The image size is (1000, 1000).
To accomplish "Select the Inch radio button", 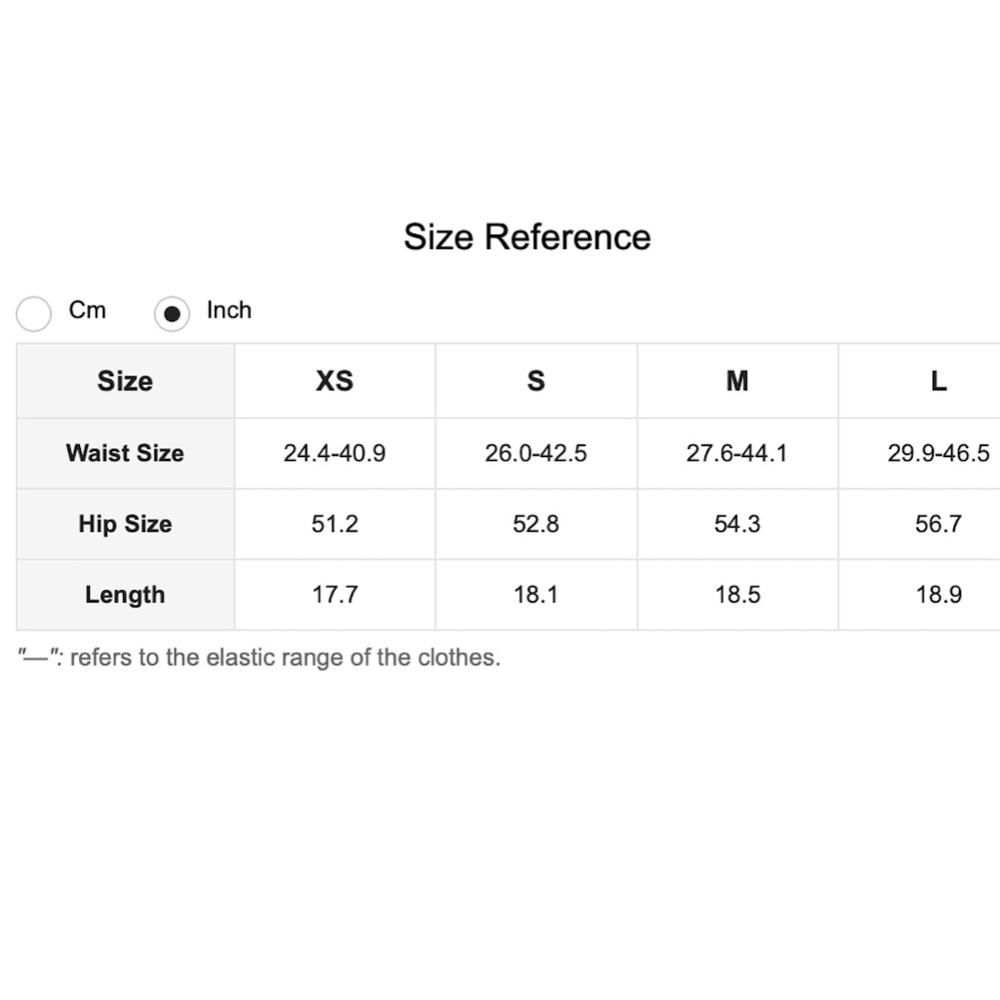I will [172, 314].
